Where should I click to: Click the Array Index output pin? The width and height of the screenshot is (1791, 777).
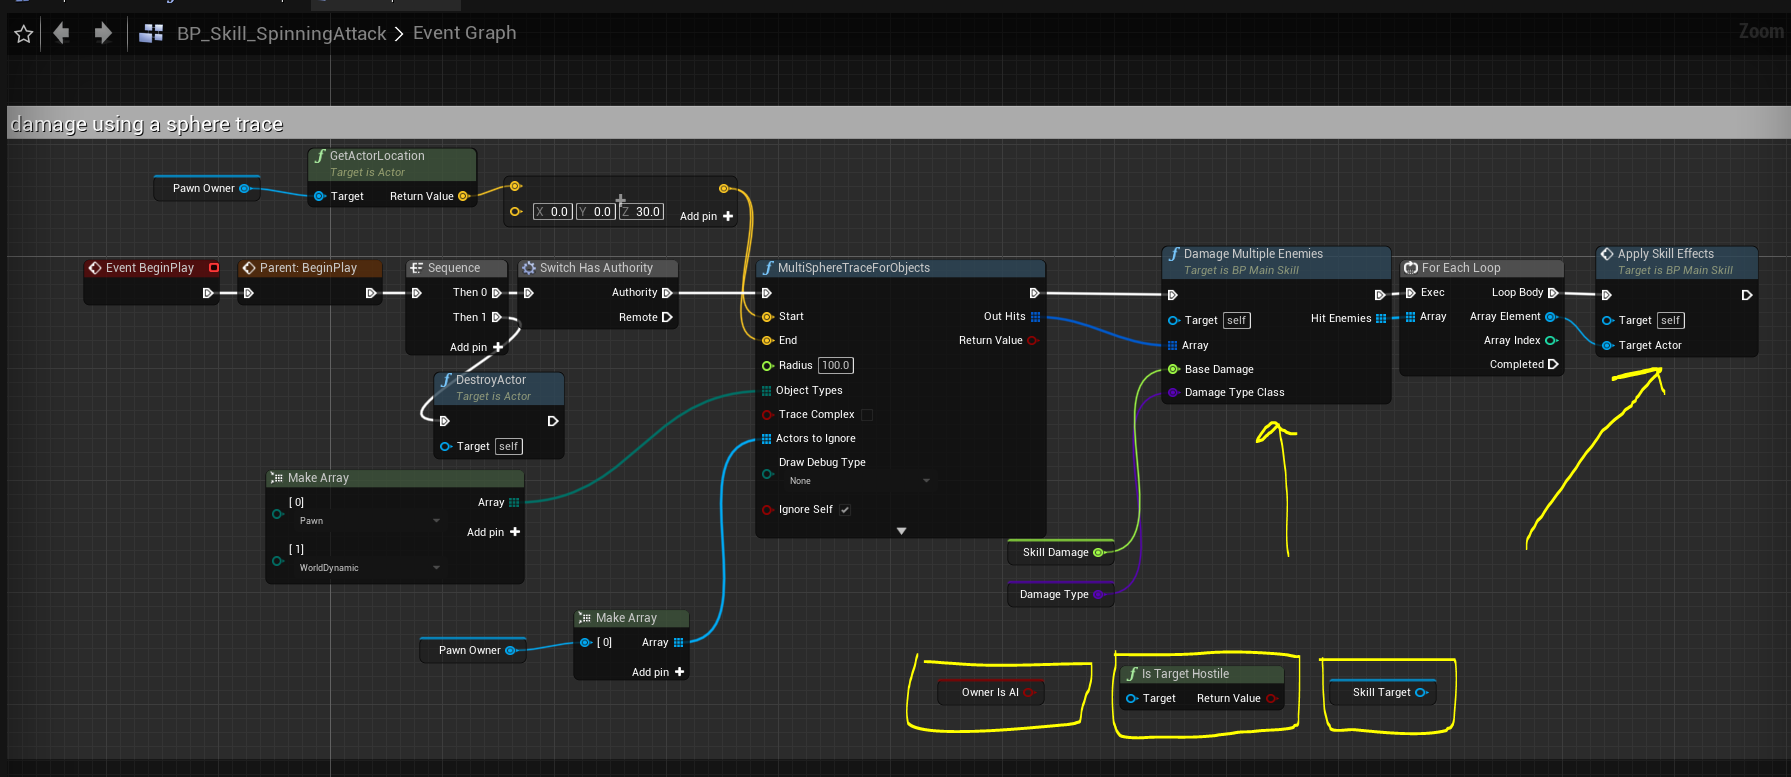click(x=1551, y=341)
